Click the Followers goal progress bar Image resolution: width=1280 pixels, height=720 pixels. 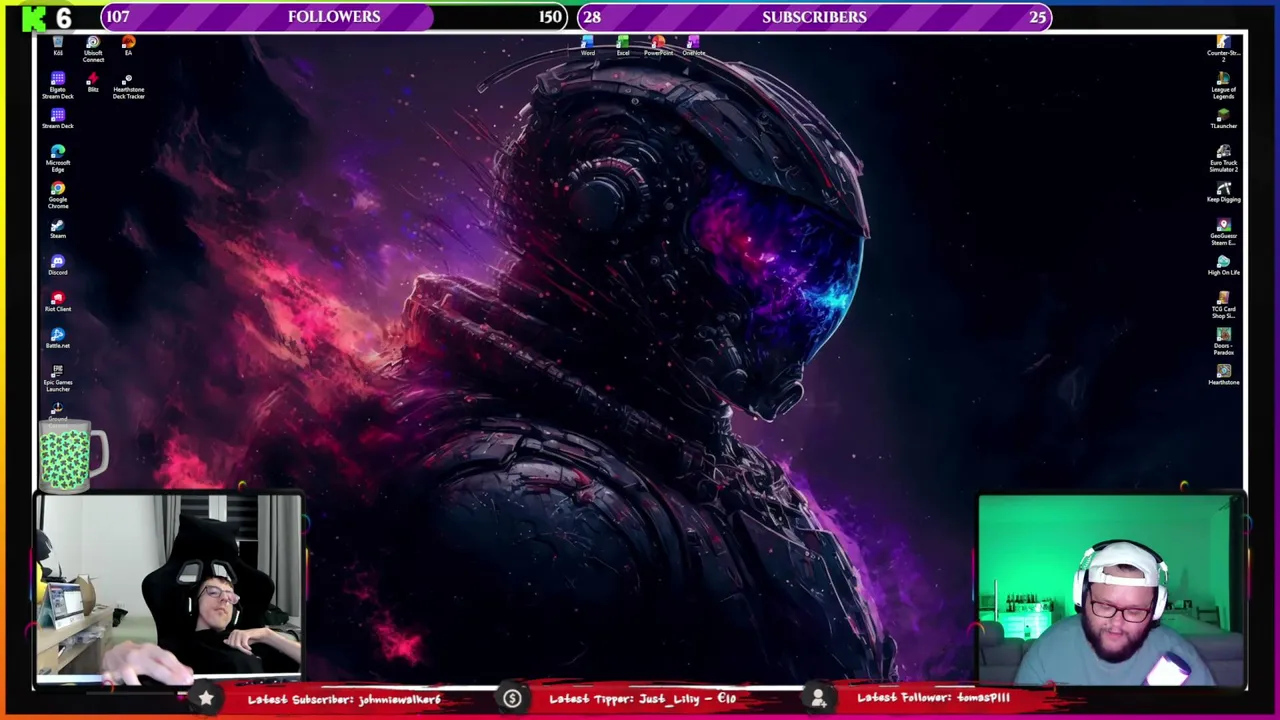(334, 17)
